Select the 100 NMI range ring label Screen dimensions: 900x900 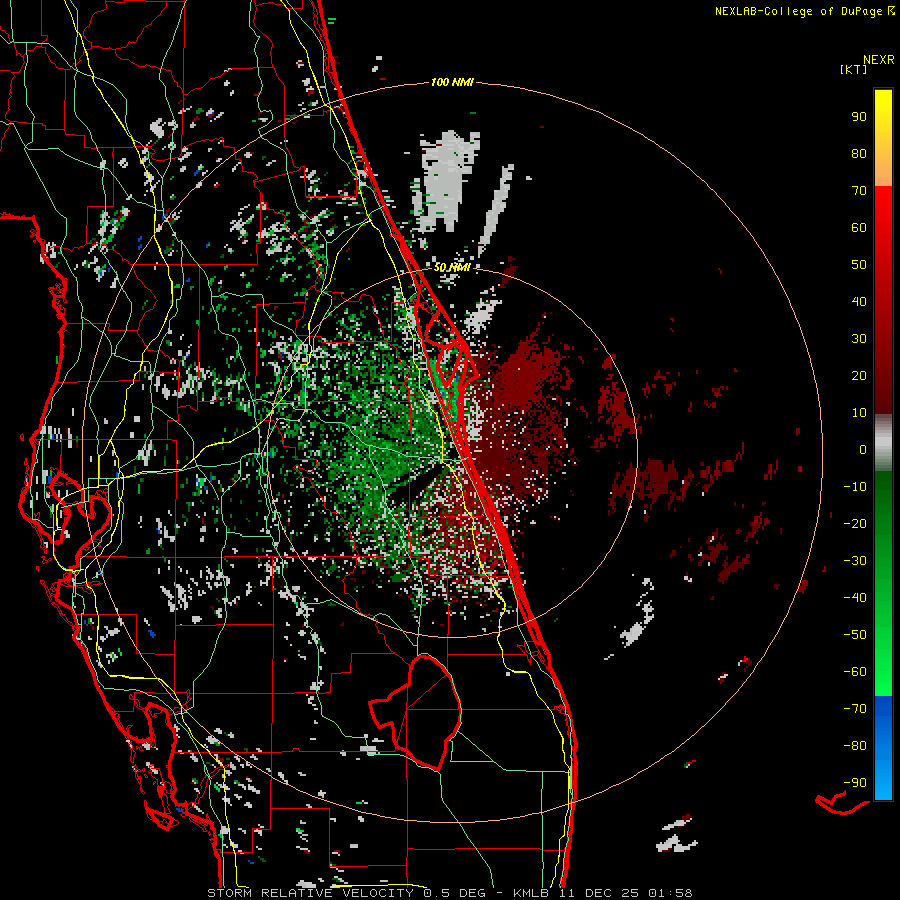(x=452, y=83)
